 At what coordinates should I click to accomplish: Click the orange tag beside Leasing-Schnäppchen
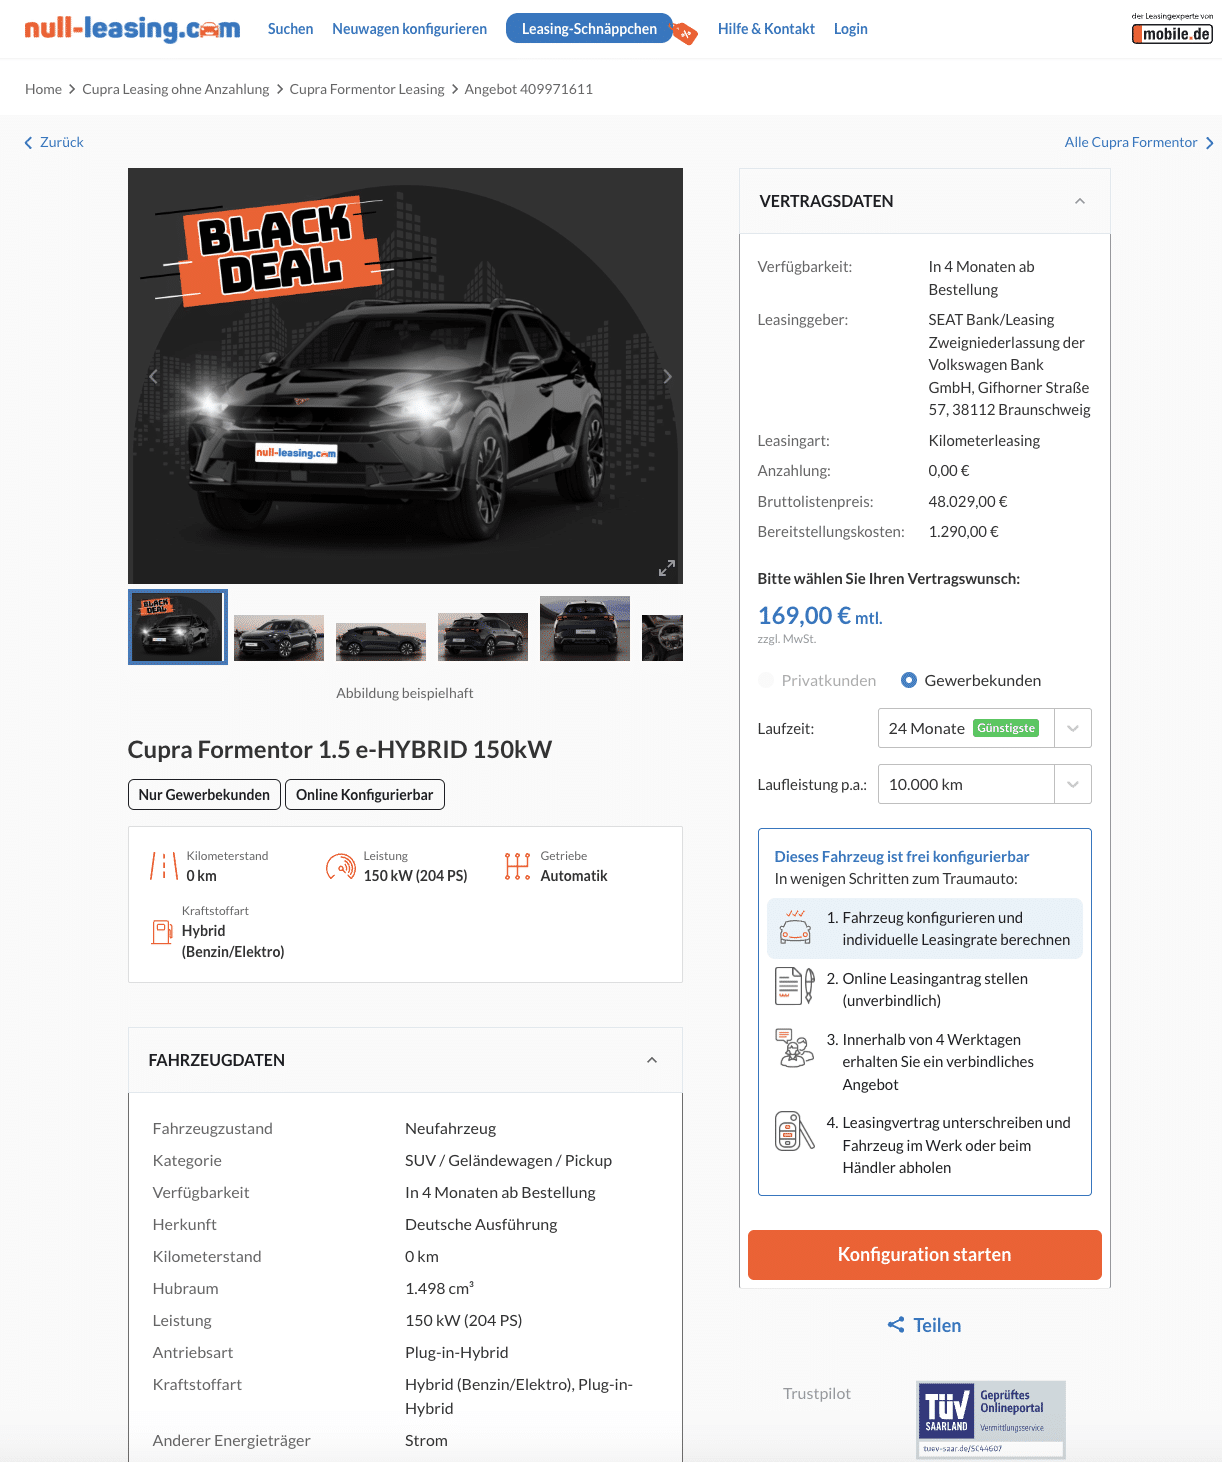coord(684,32)
